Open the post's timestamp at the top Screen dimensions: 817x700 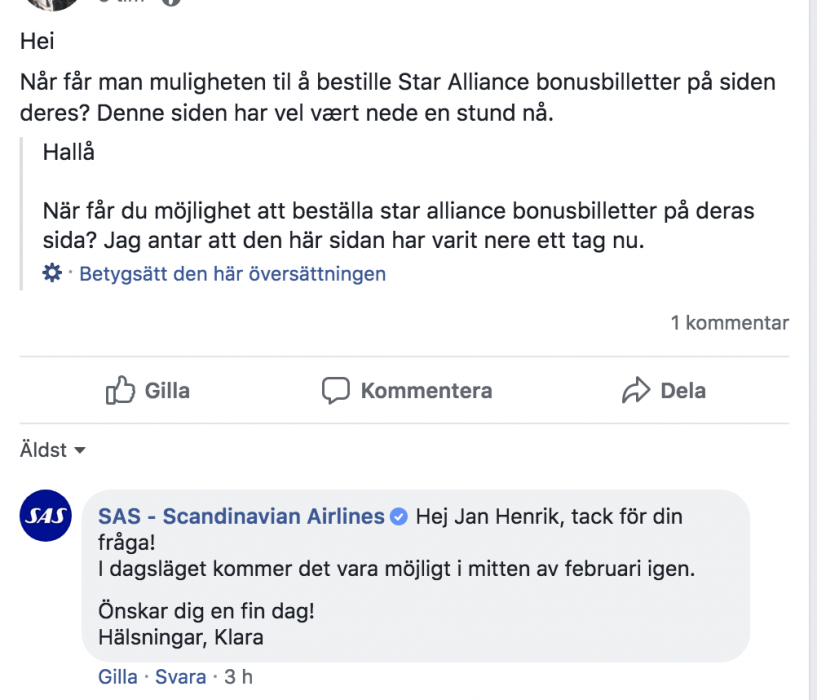pyautogui.click(x=122, y=2)
